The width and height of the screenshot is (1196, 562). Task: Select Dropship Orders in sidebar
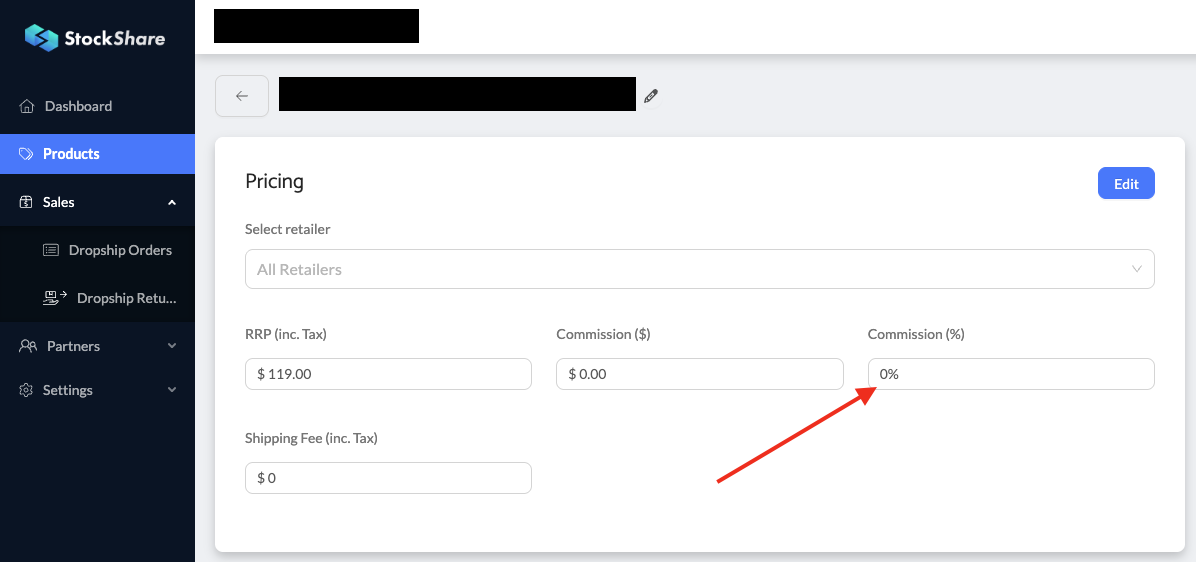tap(120, 250)
